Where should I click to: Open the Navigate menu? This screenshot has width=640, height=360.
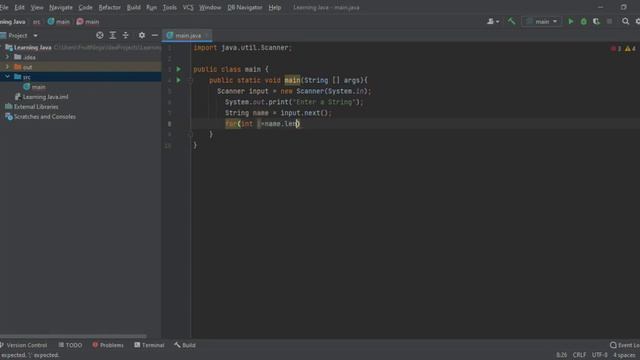[x=61, y=7]
